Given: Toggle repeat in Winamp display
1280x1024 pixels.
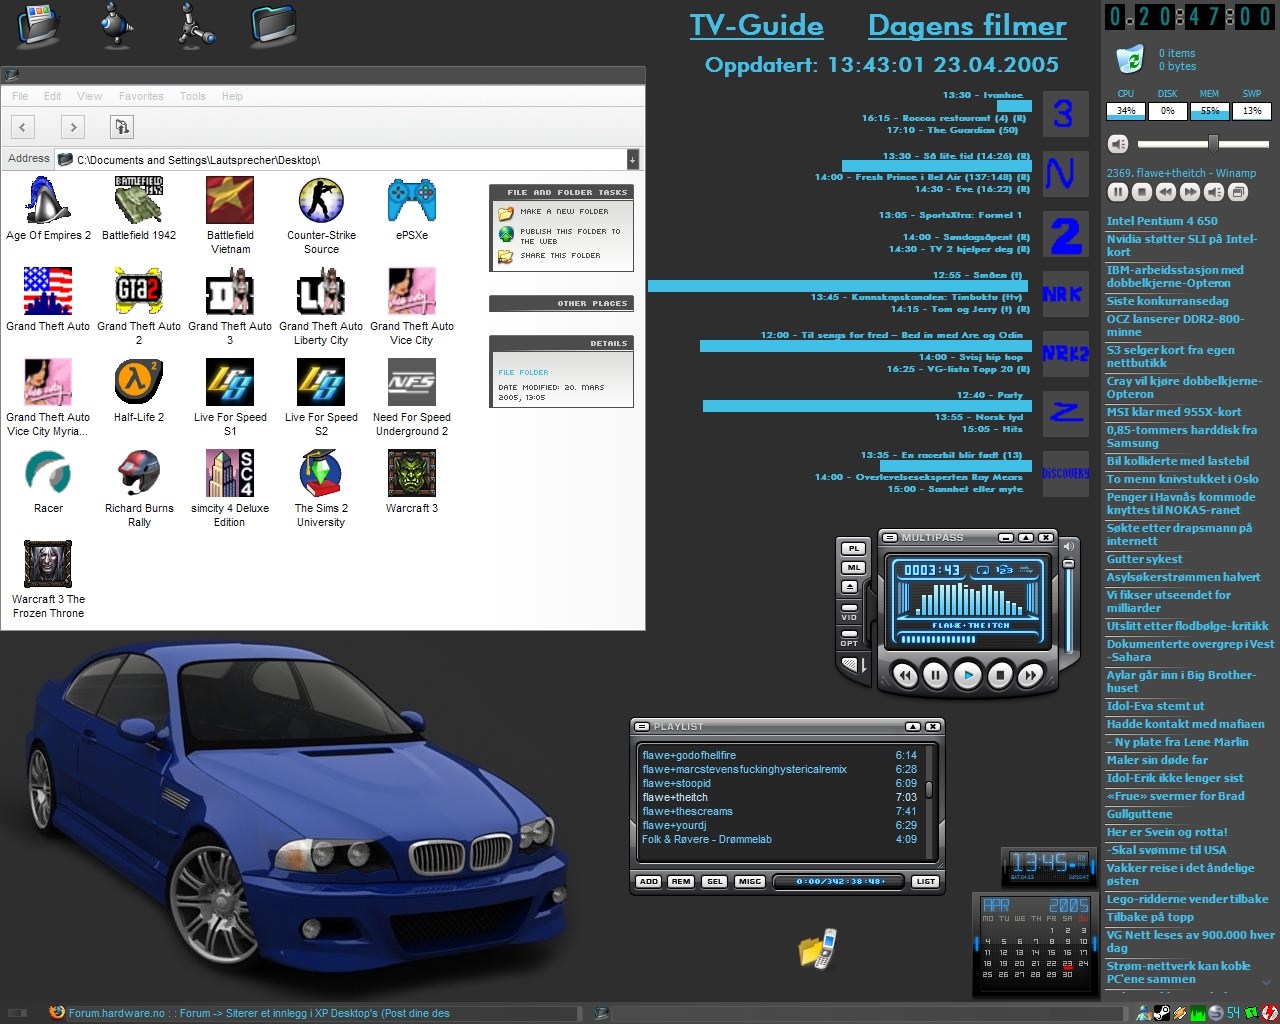Looking at the screenshot, I should click(983, 570).
